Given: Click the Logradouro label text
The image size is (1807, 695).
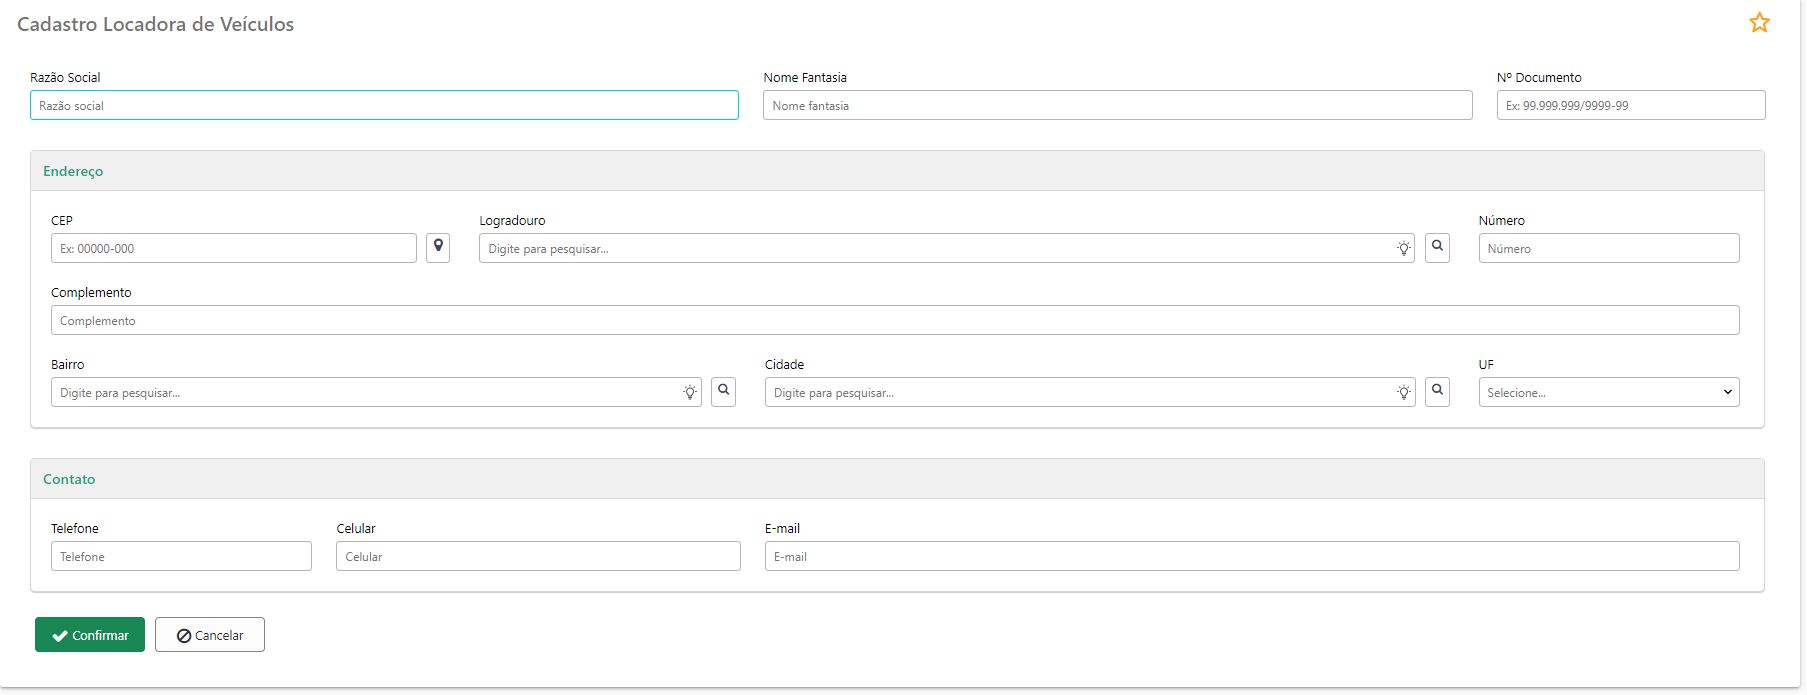Looking at the screenshot, I should (x=512, y=220).
